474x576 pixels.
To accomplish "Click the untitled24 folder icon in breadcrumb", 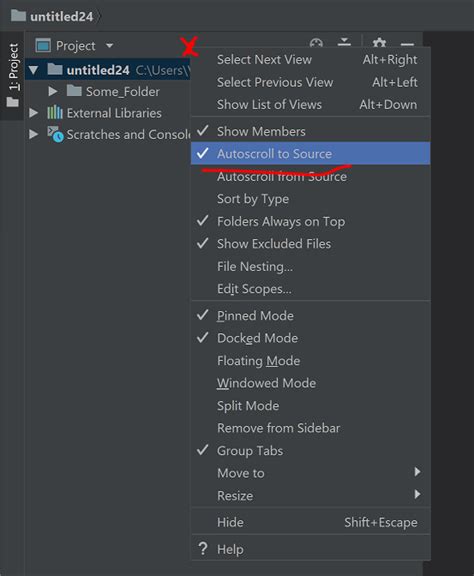I will [x=18, y=15].
